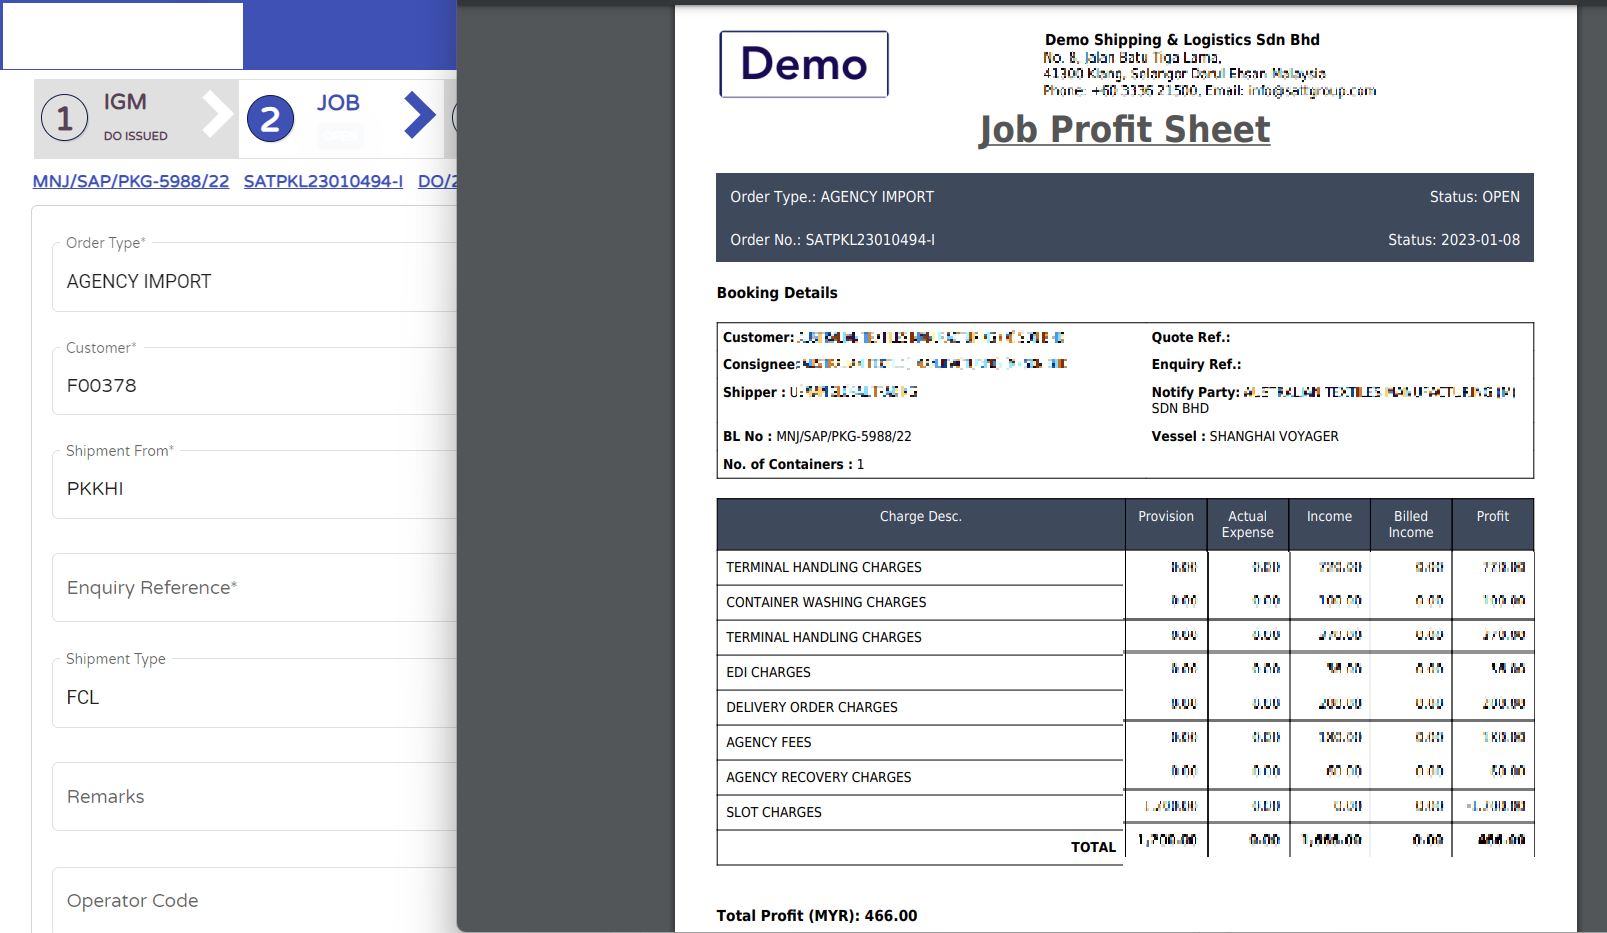Select step 2 JOB circle icon
The height and width of the screenshot is (933, 1607).
click(x=270, y=119)
